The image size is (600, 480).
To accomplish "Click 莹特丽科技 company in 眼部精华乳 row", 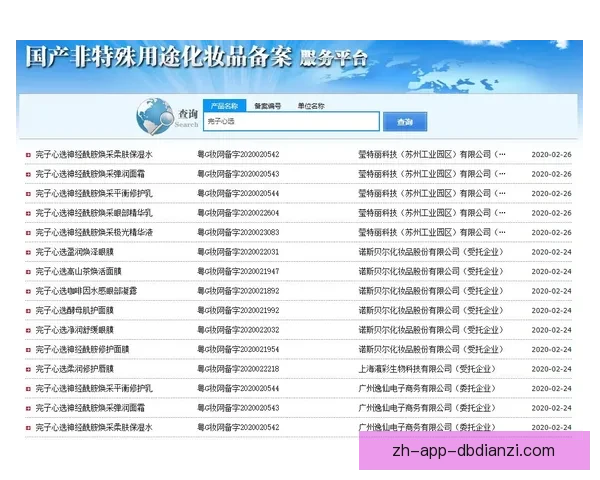I will click(x=432, y=213).
